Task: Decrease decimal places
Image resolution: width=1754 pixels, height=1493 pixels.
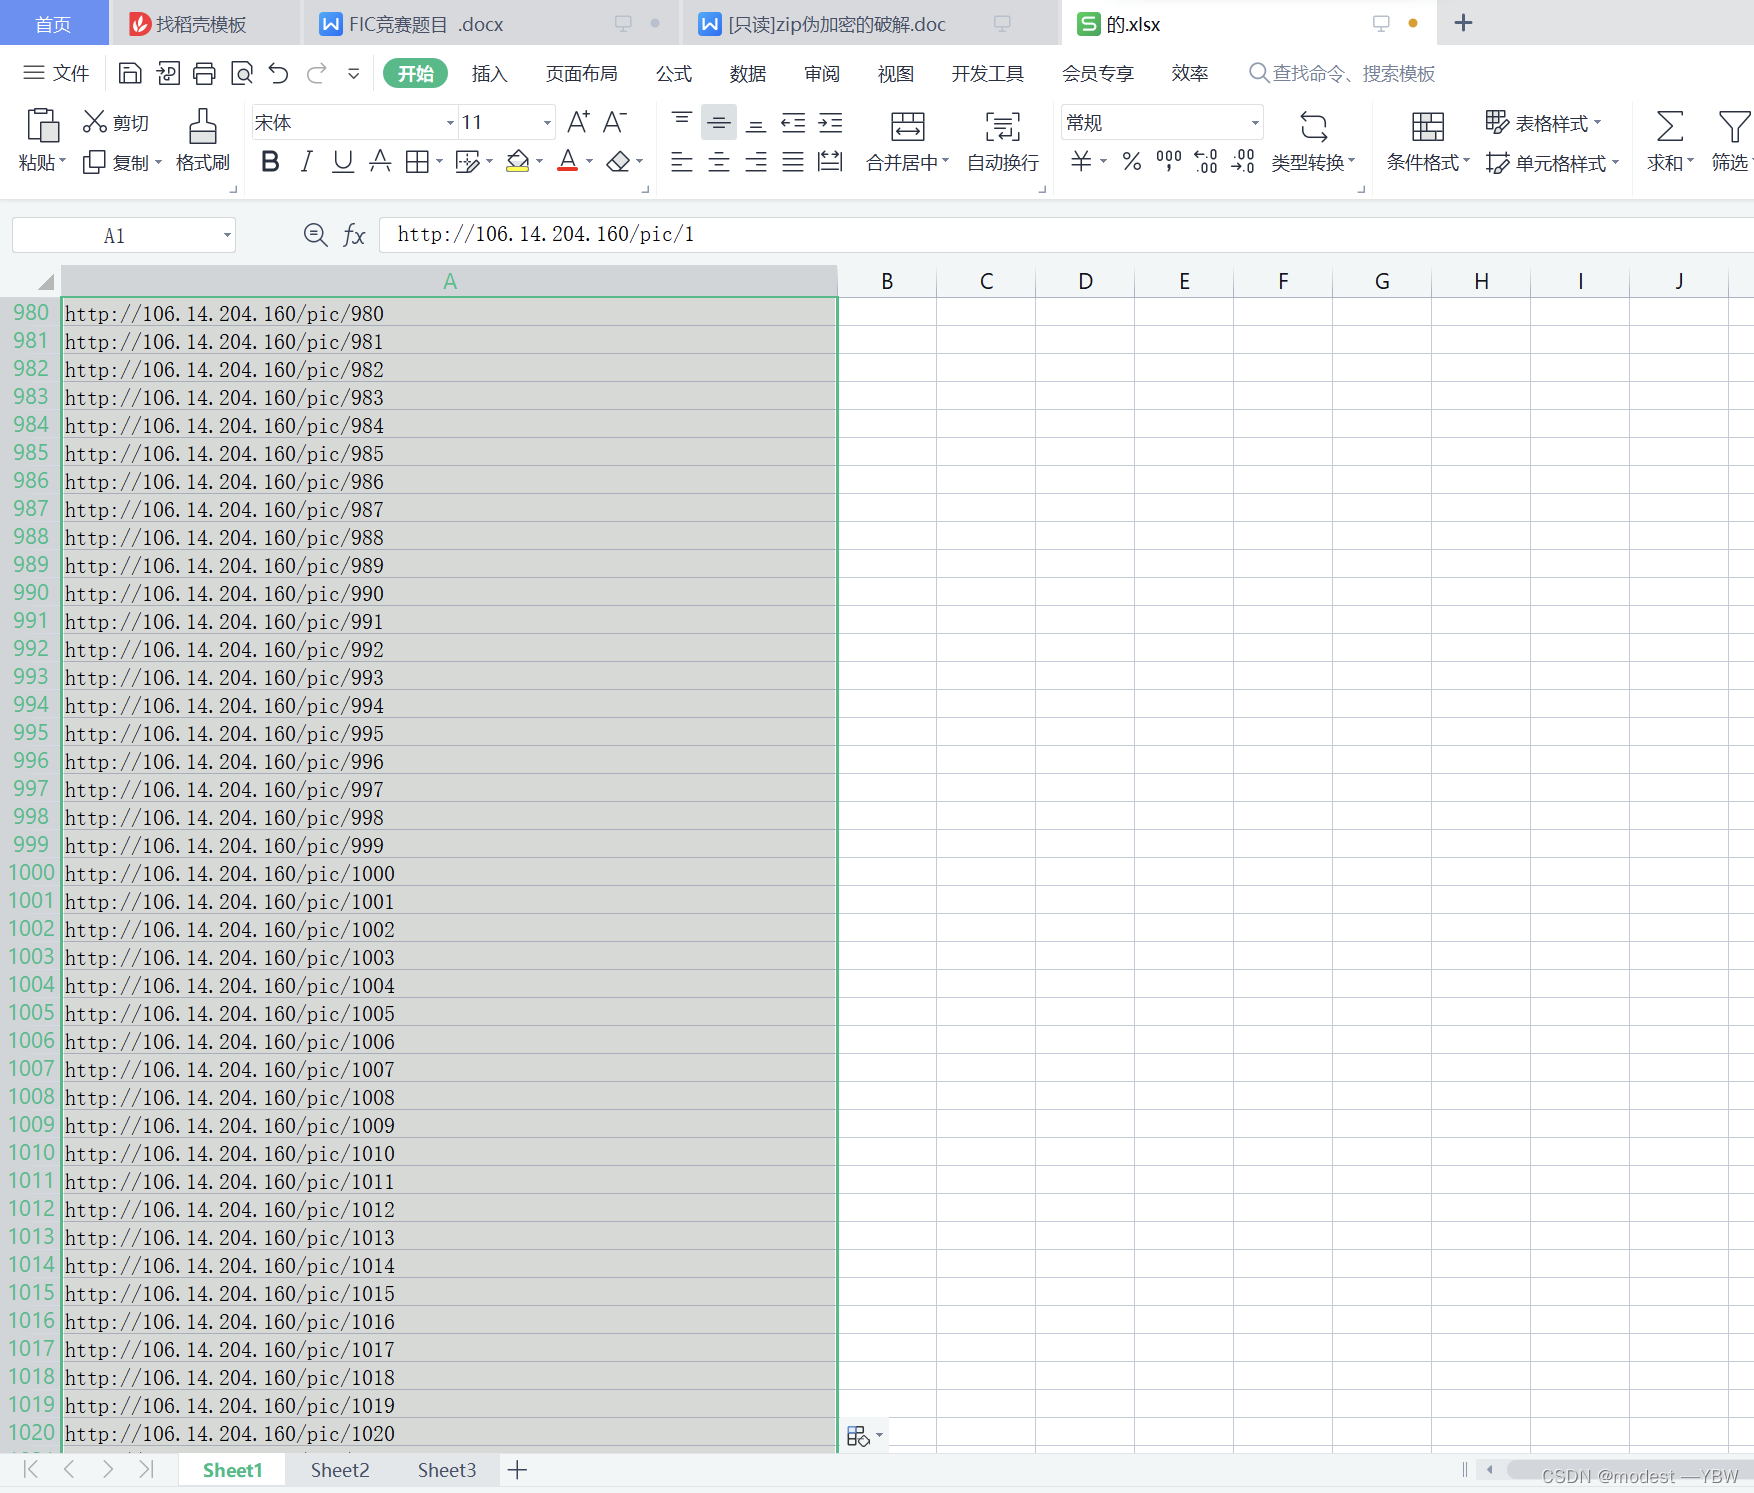Action: point(1243,161)
